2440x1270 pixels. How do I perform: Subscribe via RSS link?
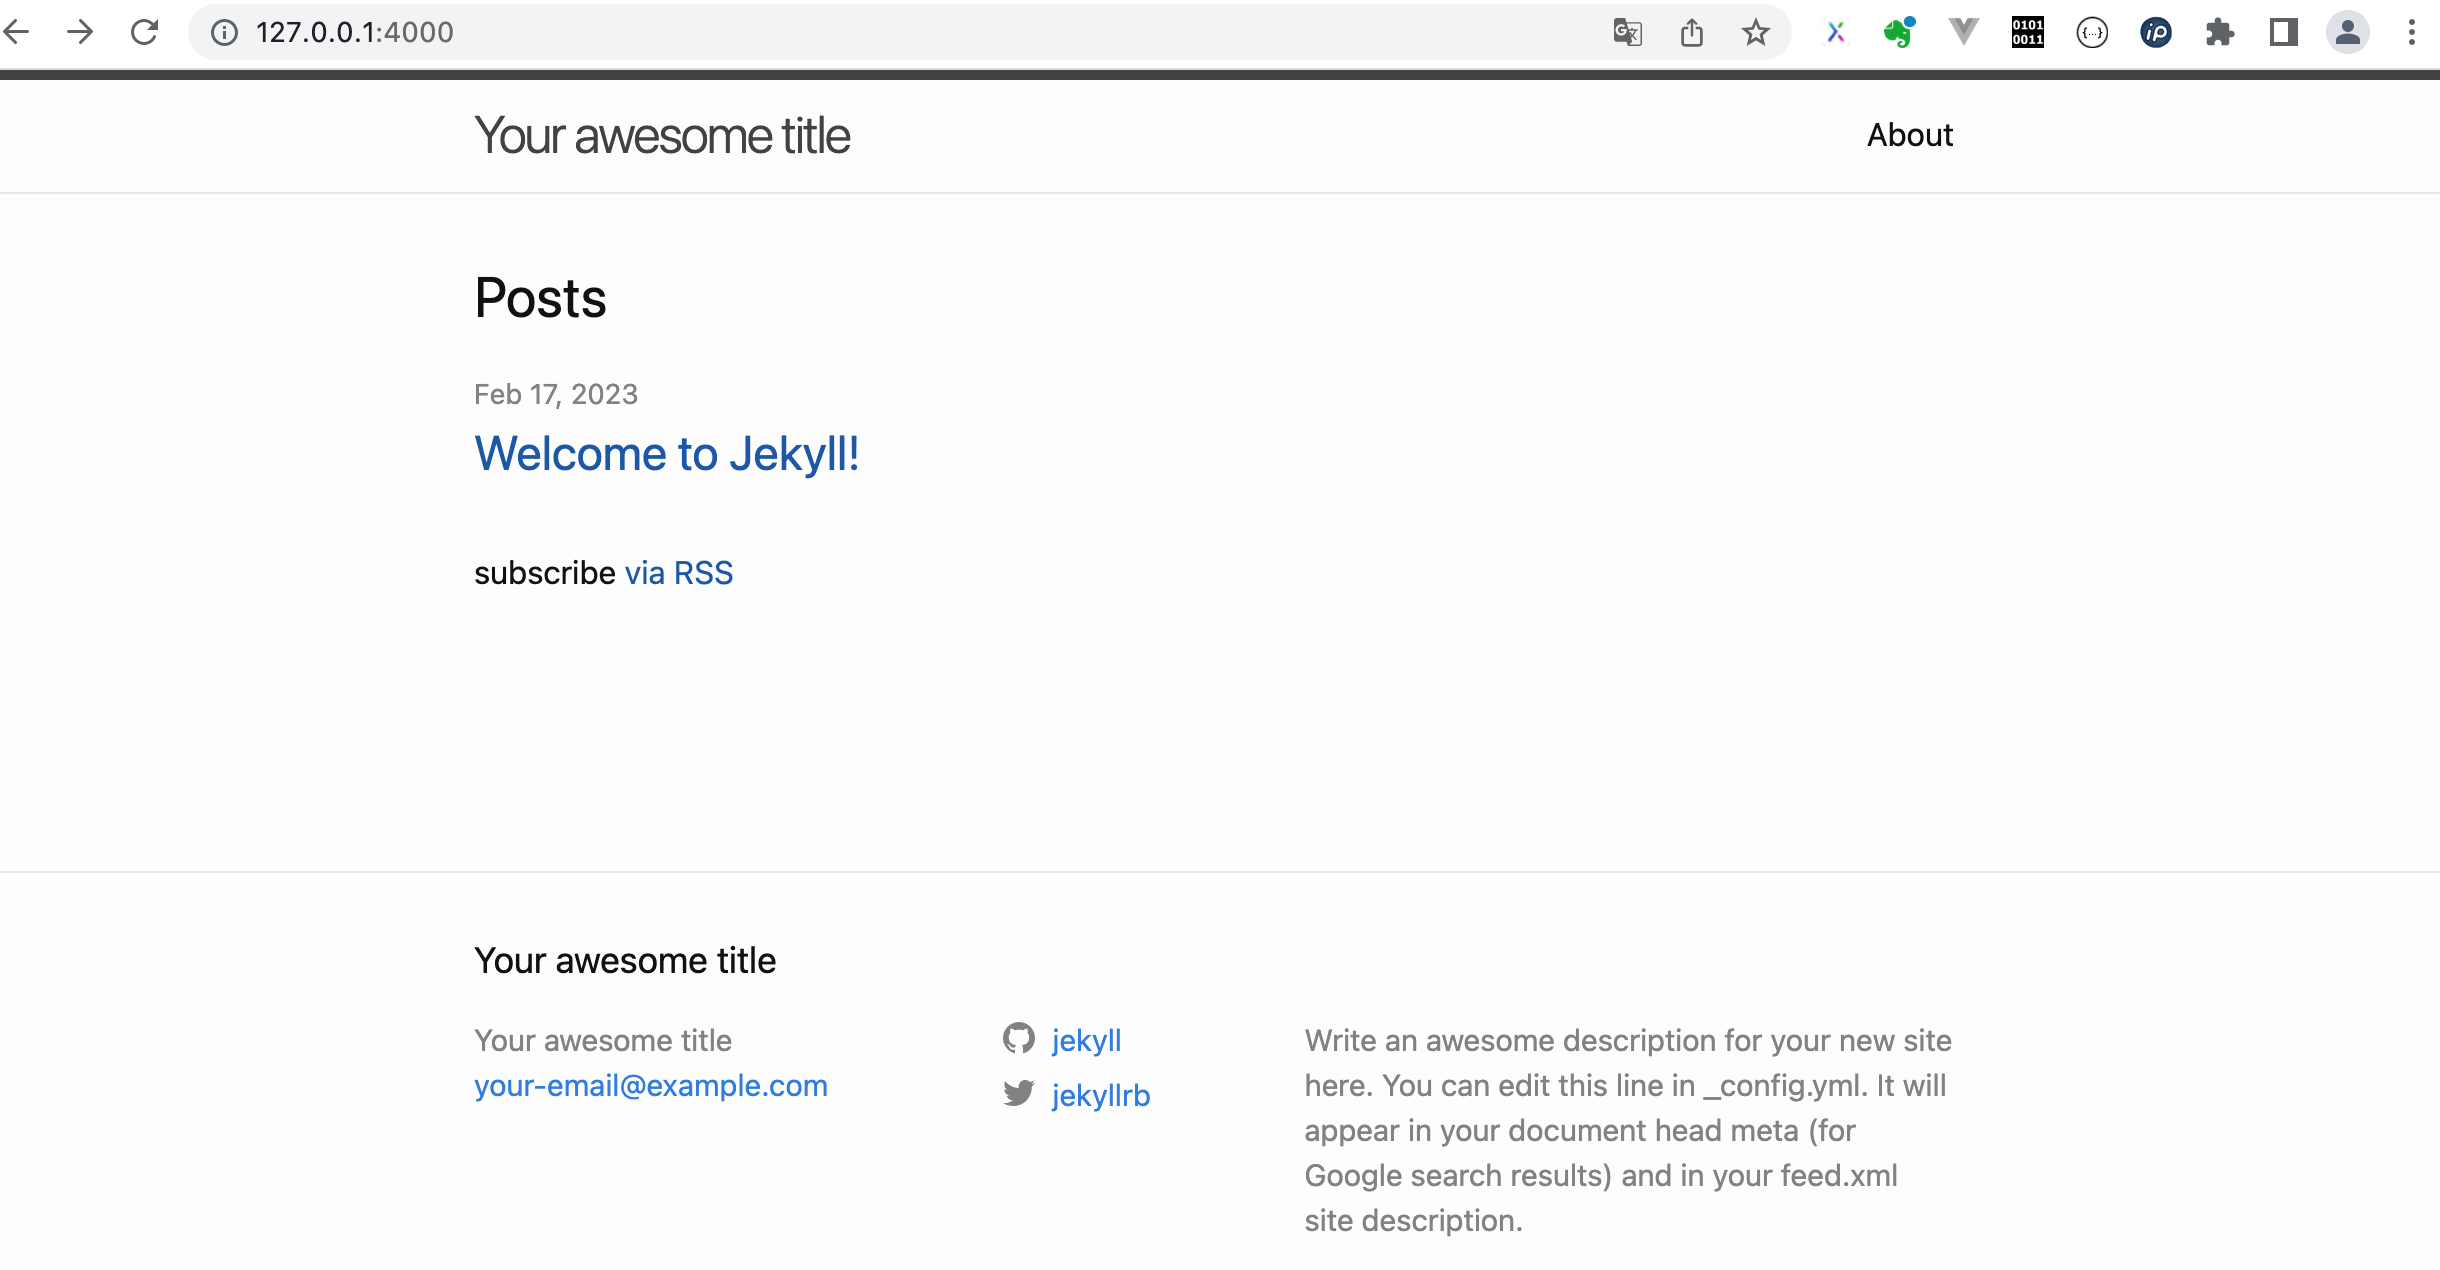(679, 573)
